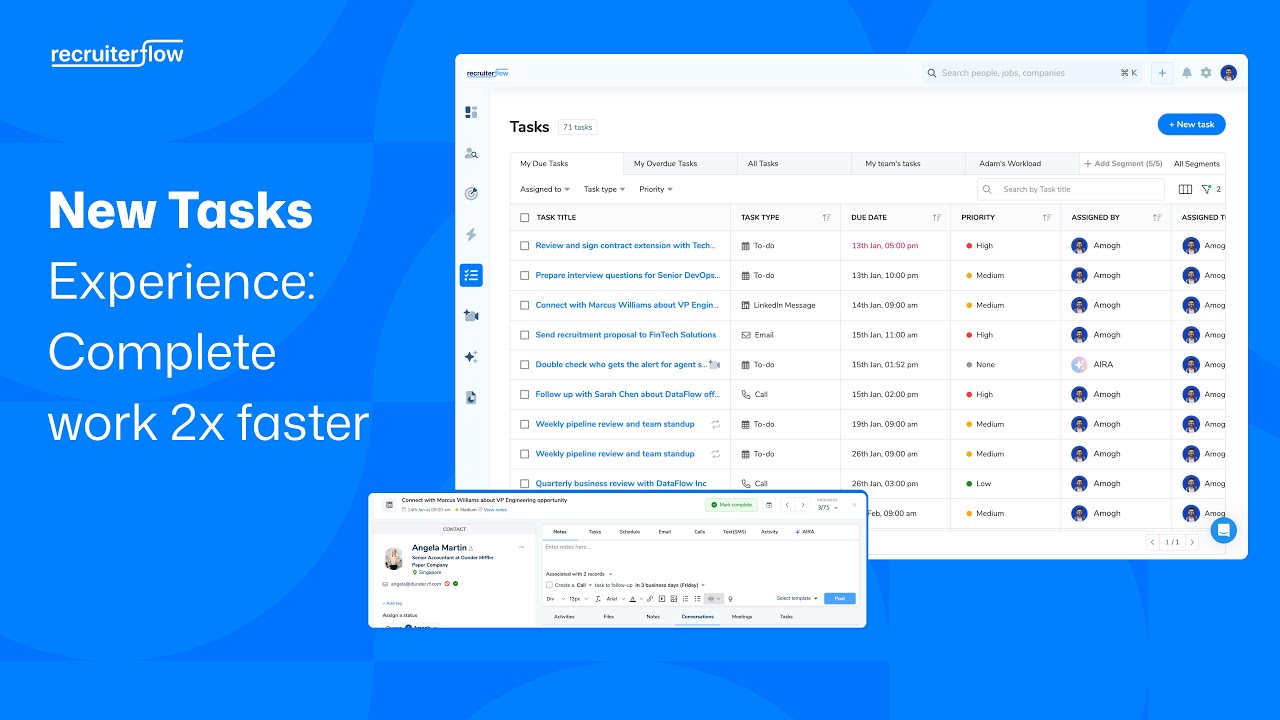Open the Schedule tab in the task detail panel
This screenshot has height=720, width=1280.
[x=630, y=532]
